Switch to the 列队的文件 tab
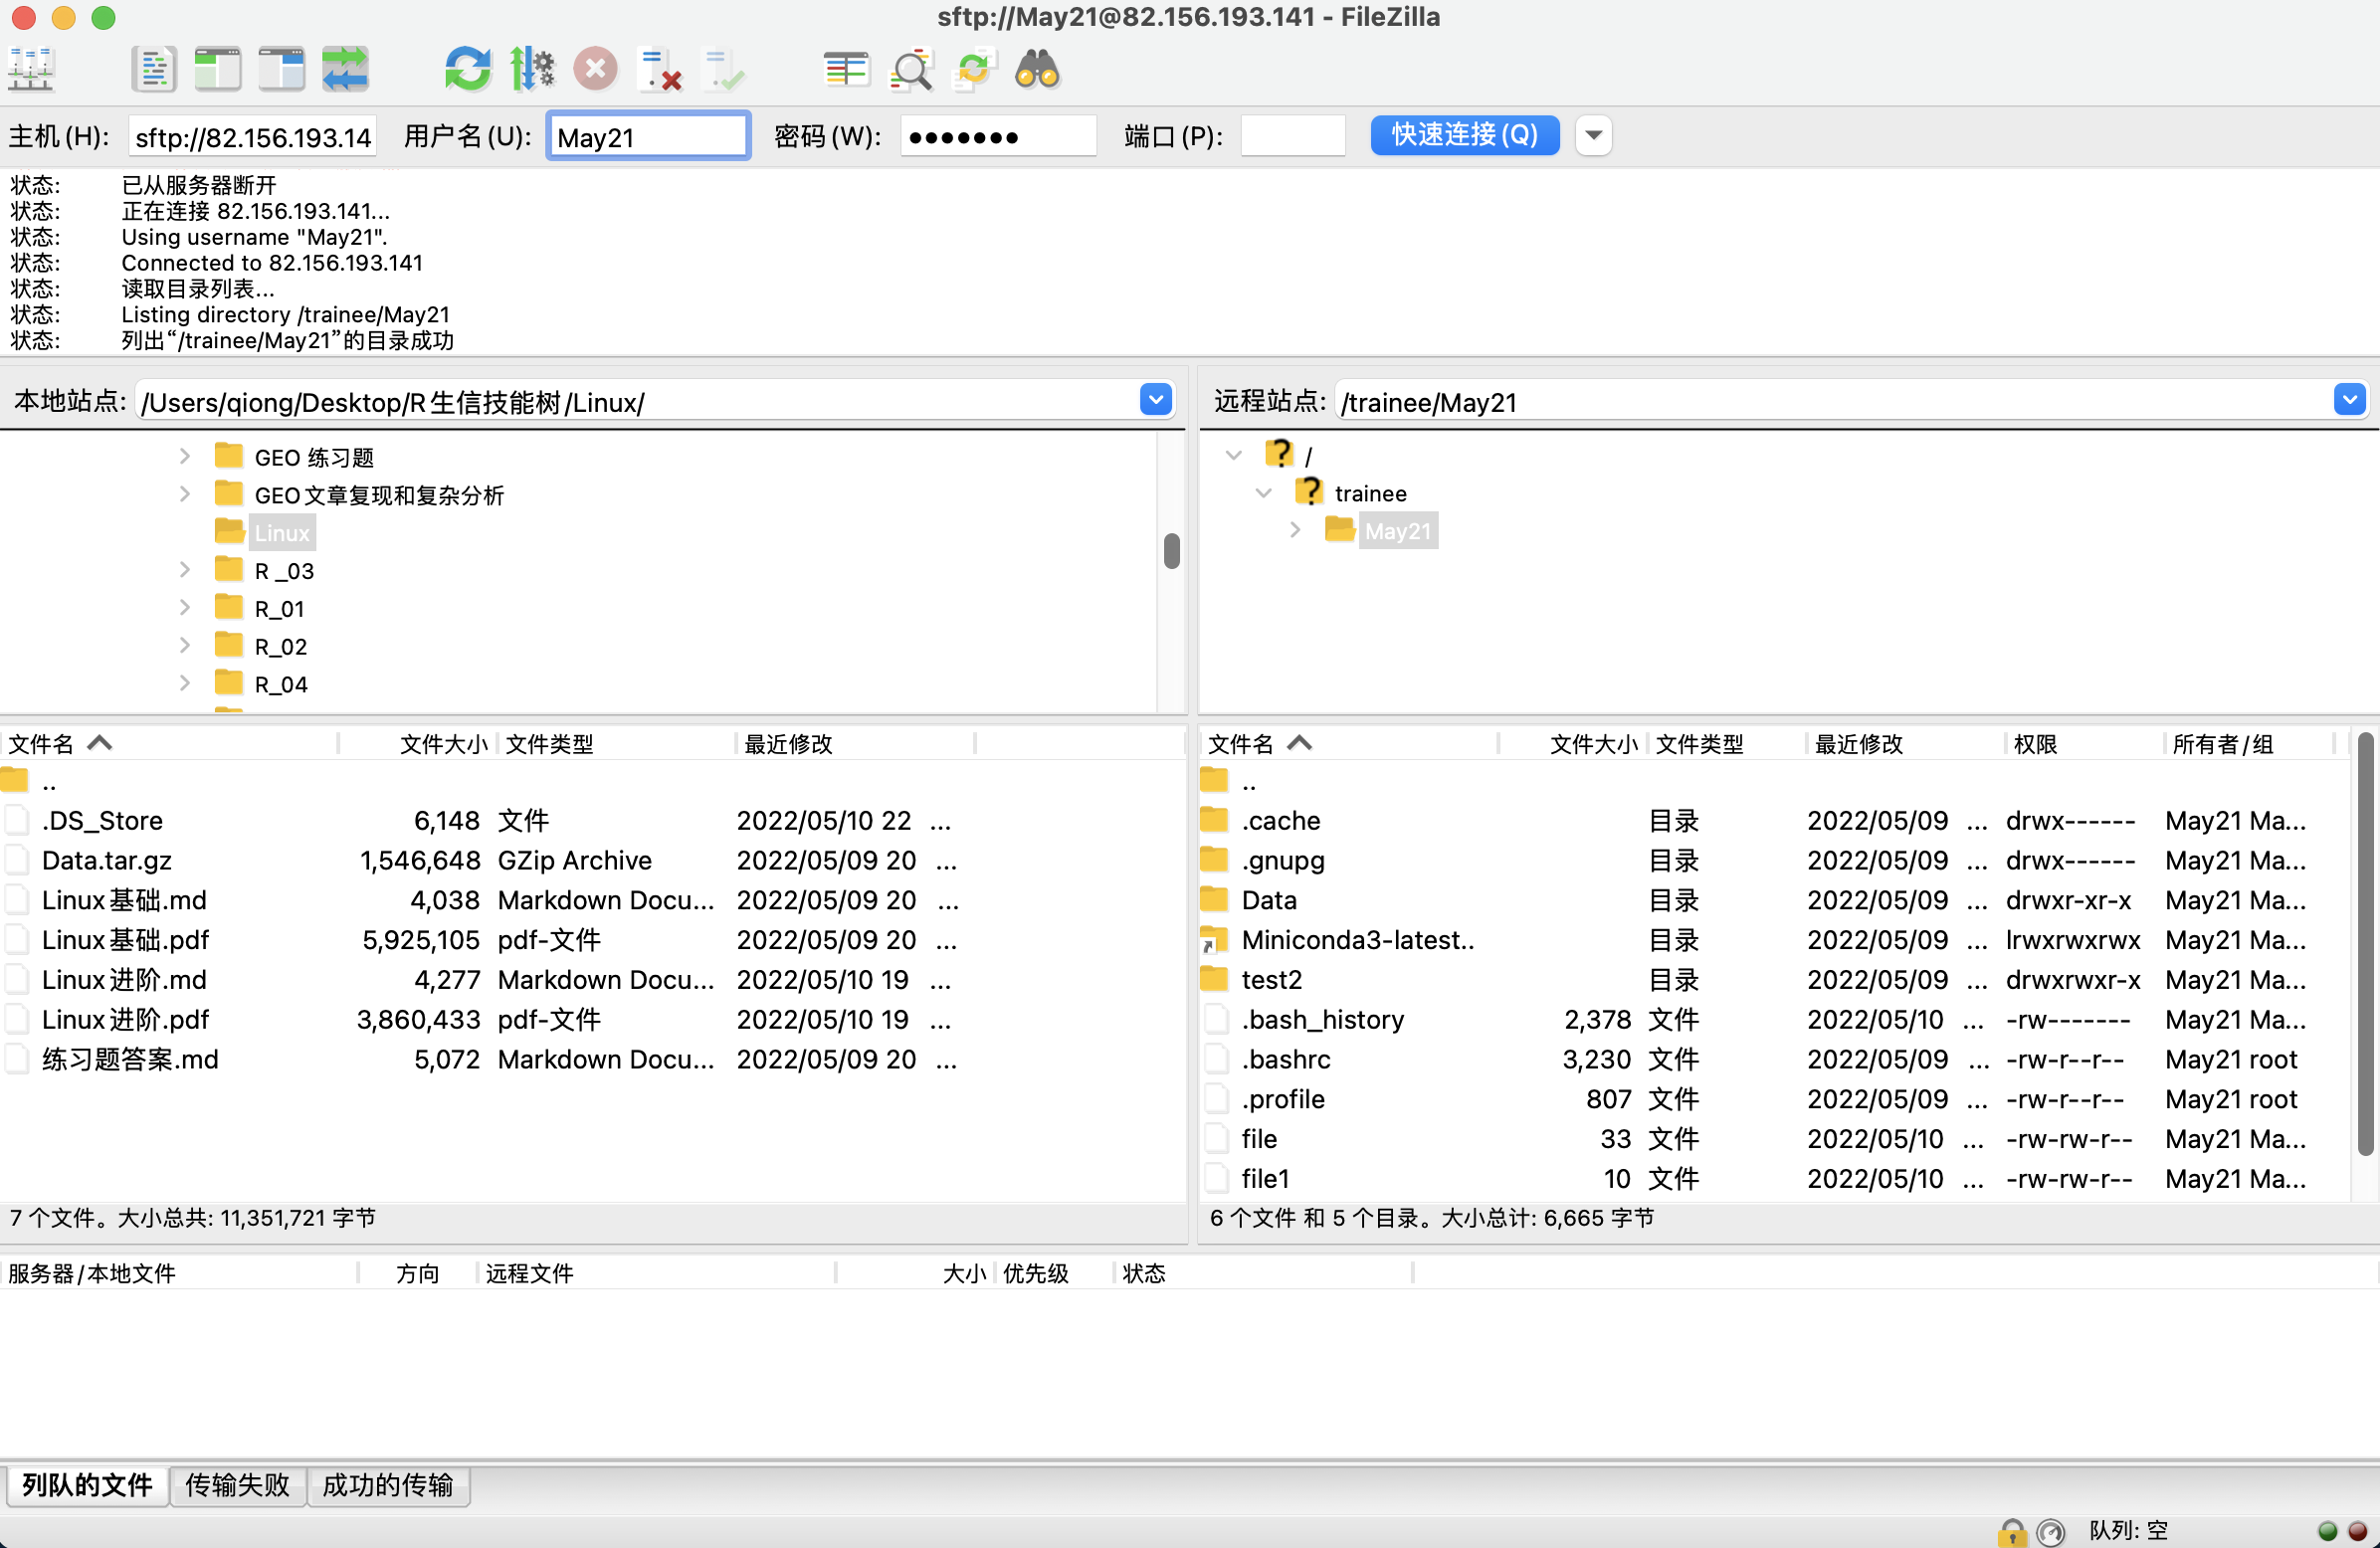The height and width of the screenshot is (1548, 2380). pos(87,1485)
